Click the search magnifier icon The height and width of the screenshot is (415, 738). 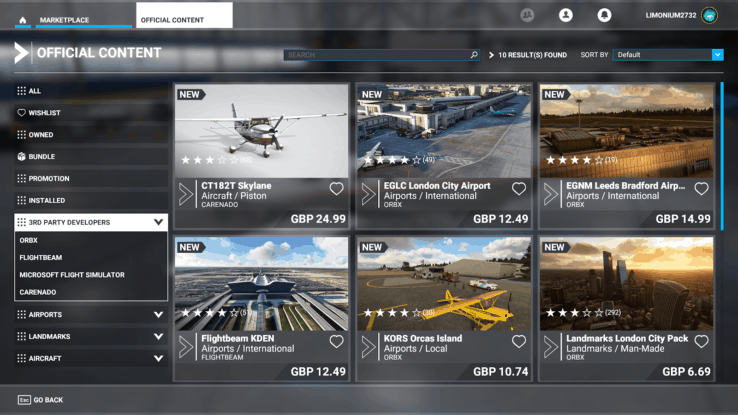[474, 55]
